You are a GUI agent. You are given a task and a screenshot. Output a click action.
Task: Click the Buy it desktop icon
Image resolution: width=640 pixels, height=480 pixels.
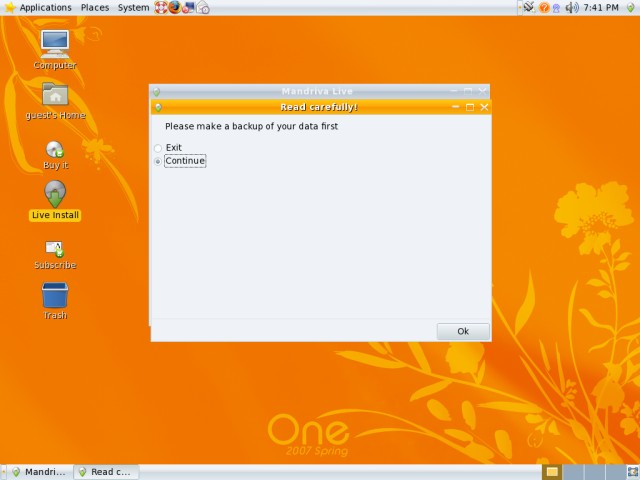tap(56, 155)
